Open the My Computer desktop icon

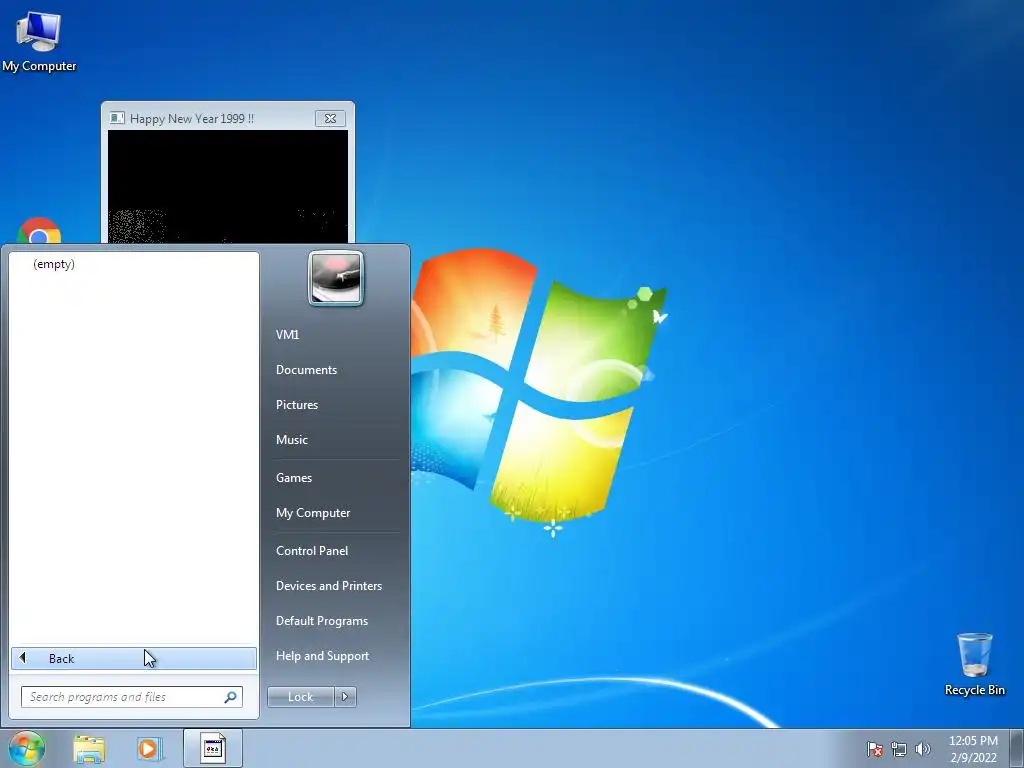[x=39, y=41]
